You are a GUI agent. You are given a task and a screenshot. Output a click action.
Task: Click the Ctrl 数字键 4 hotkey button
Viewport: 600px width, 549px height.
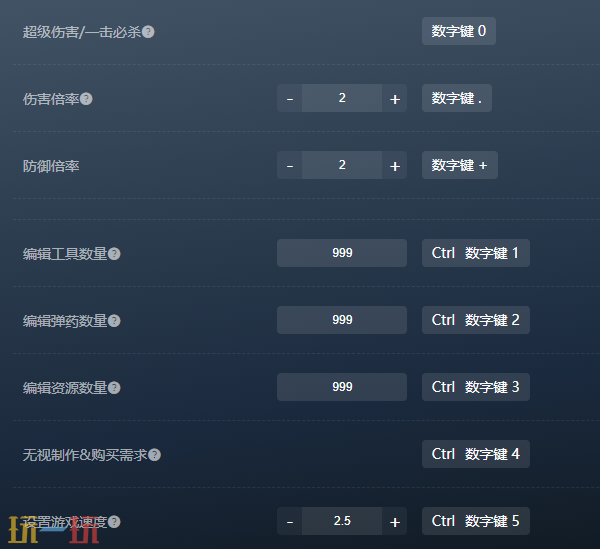(x=476, y=454)
